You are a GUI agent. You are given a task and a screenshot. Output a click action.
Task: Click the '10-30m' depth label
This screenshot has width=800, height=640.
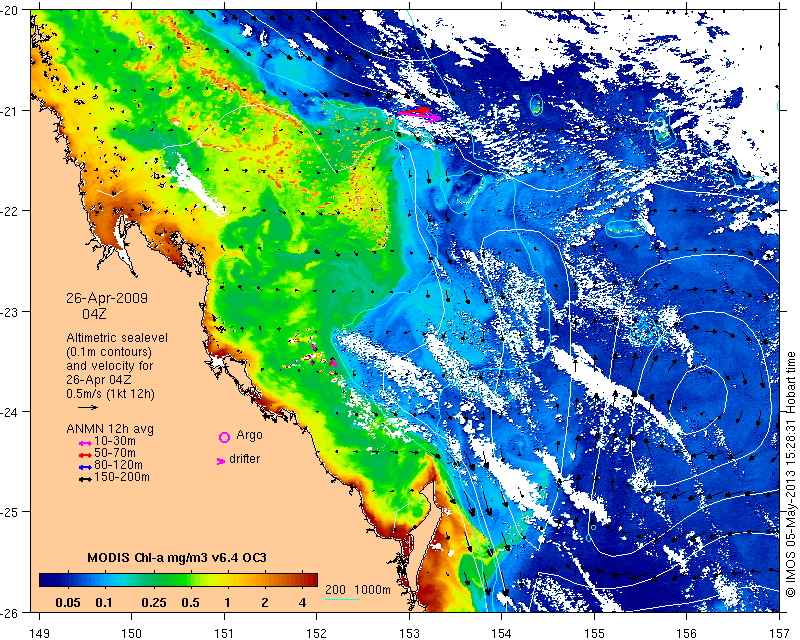tap(115, 441)
